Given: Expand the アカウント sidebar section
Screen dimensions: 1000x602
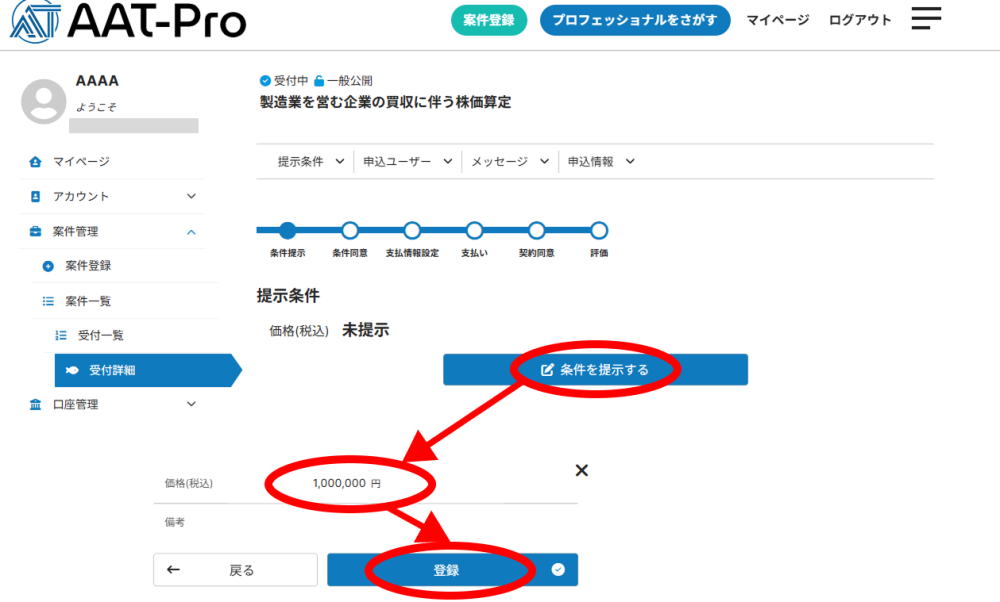Looking at the screenshot, I should pos(191,197).
